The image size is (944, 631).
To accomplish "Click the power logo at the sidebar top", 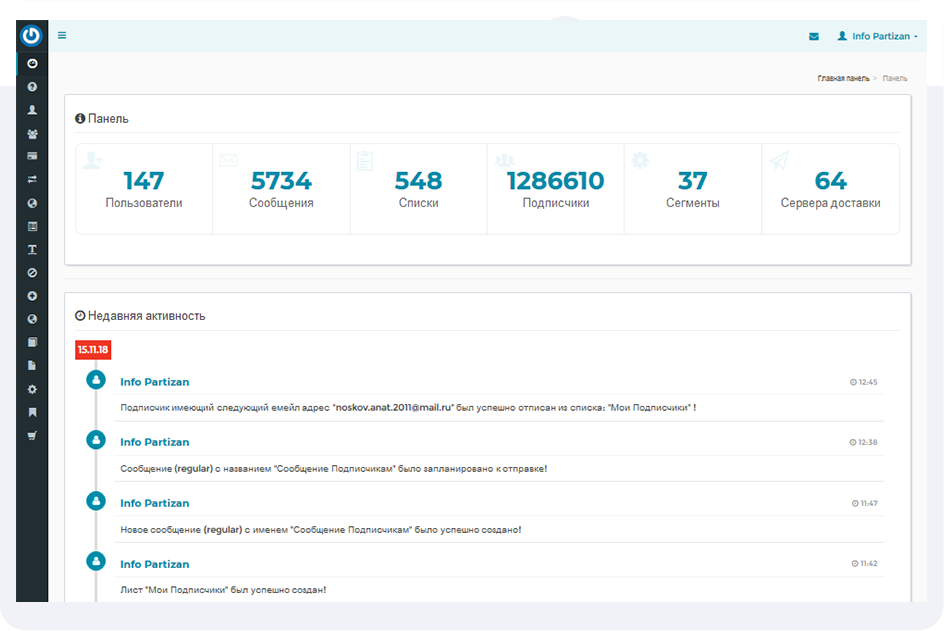I will point(32,36).
